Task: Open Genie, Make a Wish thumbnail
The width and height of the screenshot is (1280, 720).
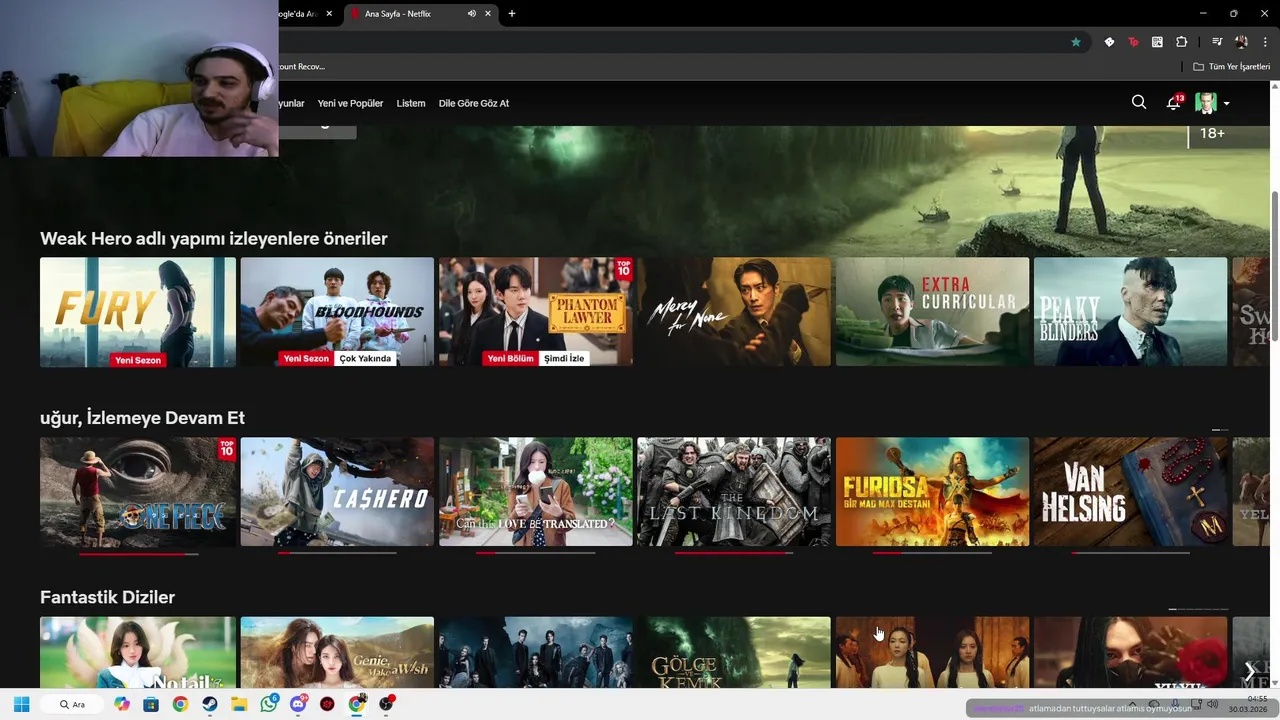Action: pyautogui.click(x=337, y=652)
